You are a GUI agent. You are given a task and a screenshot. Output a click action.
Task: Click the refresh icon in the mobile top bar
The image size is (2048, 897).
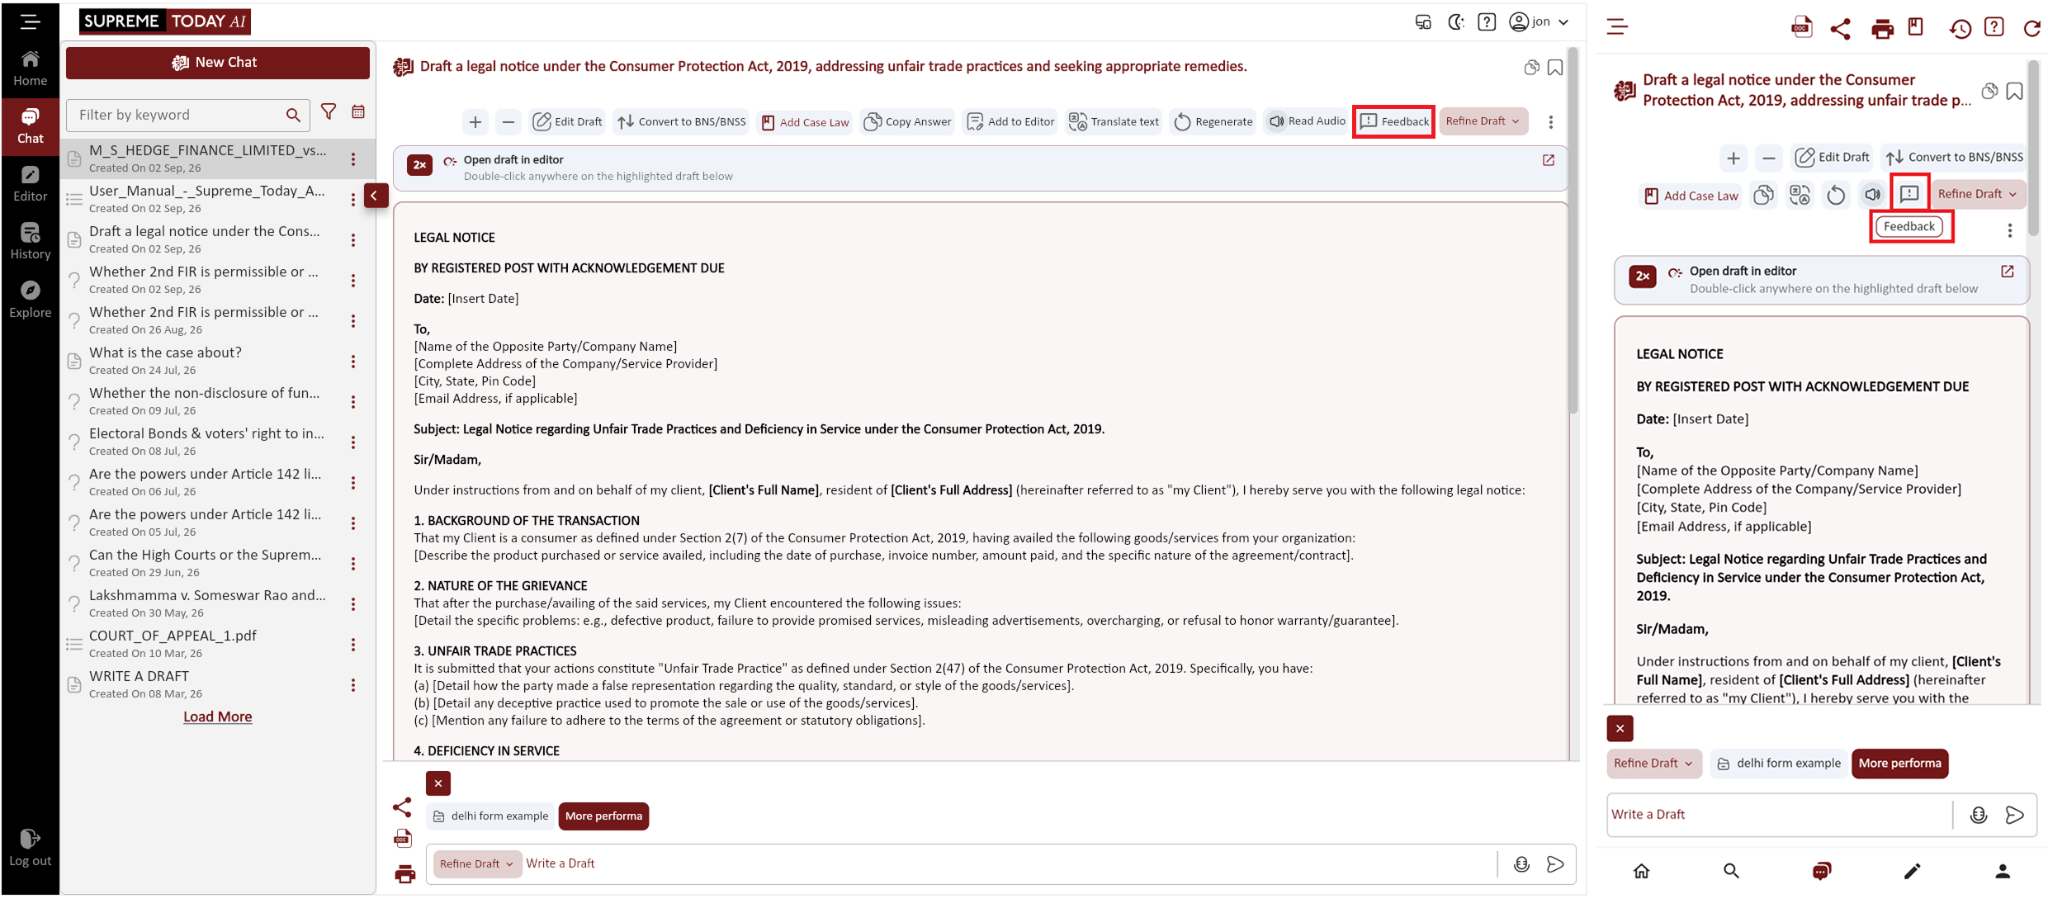[2032, 28]
